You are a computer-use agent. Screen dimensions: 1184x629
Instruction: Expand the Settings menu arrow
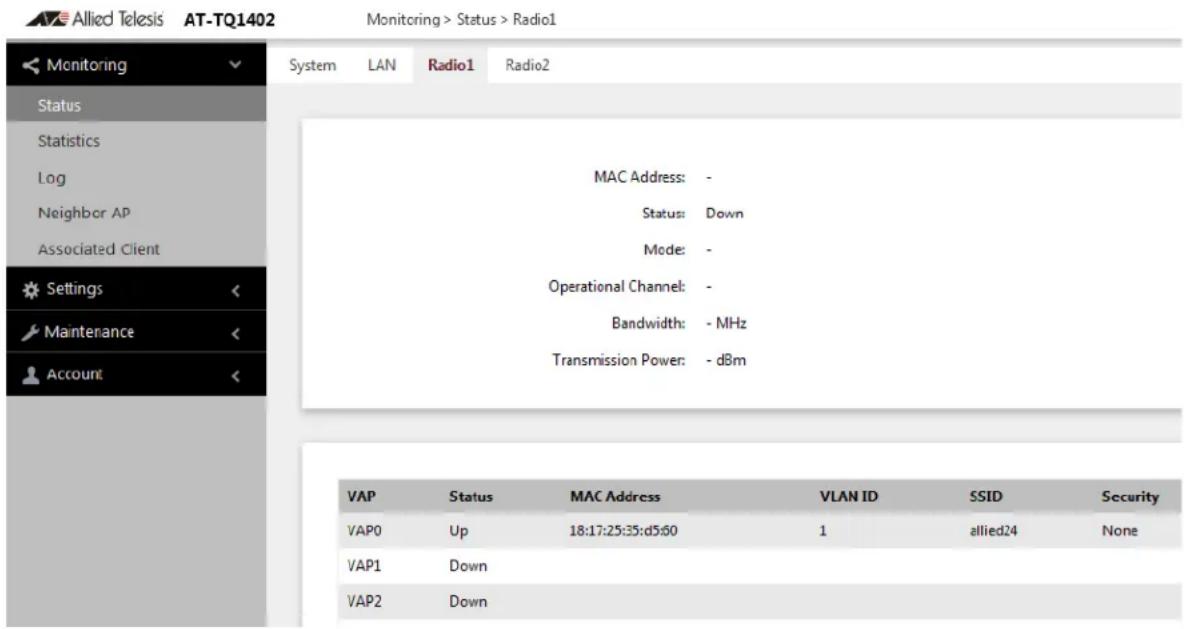pyautogui.click(x=236, y=290)
